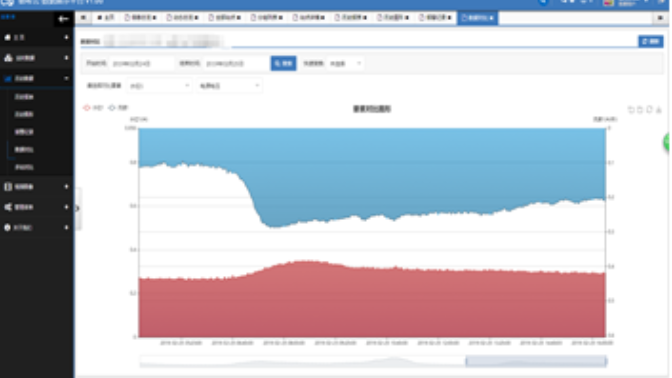
Task: Open the first comparison parameter dropdown
Action: pos(159,86)
